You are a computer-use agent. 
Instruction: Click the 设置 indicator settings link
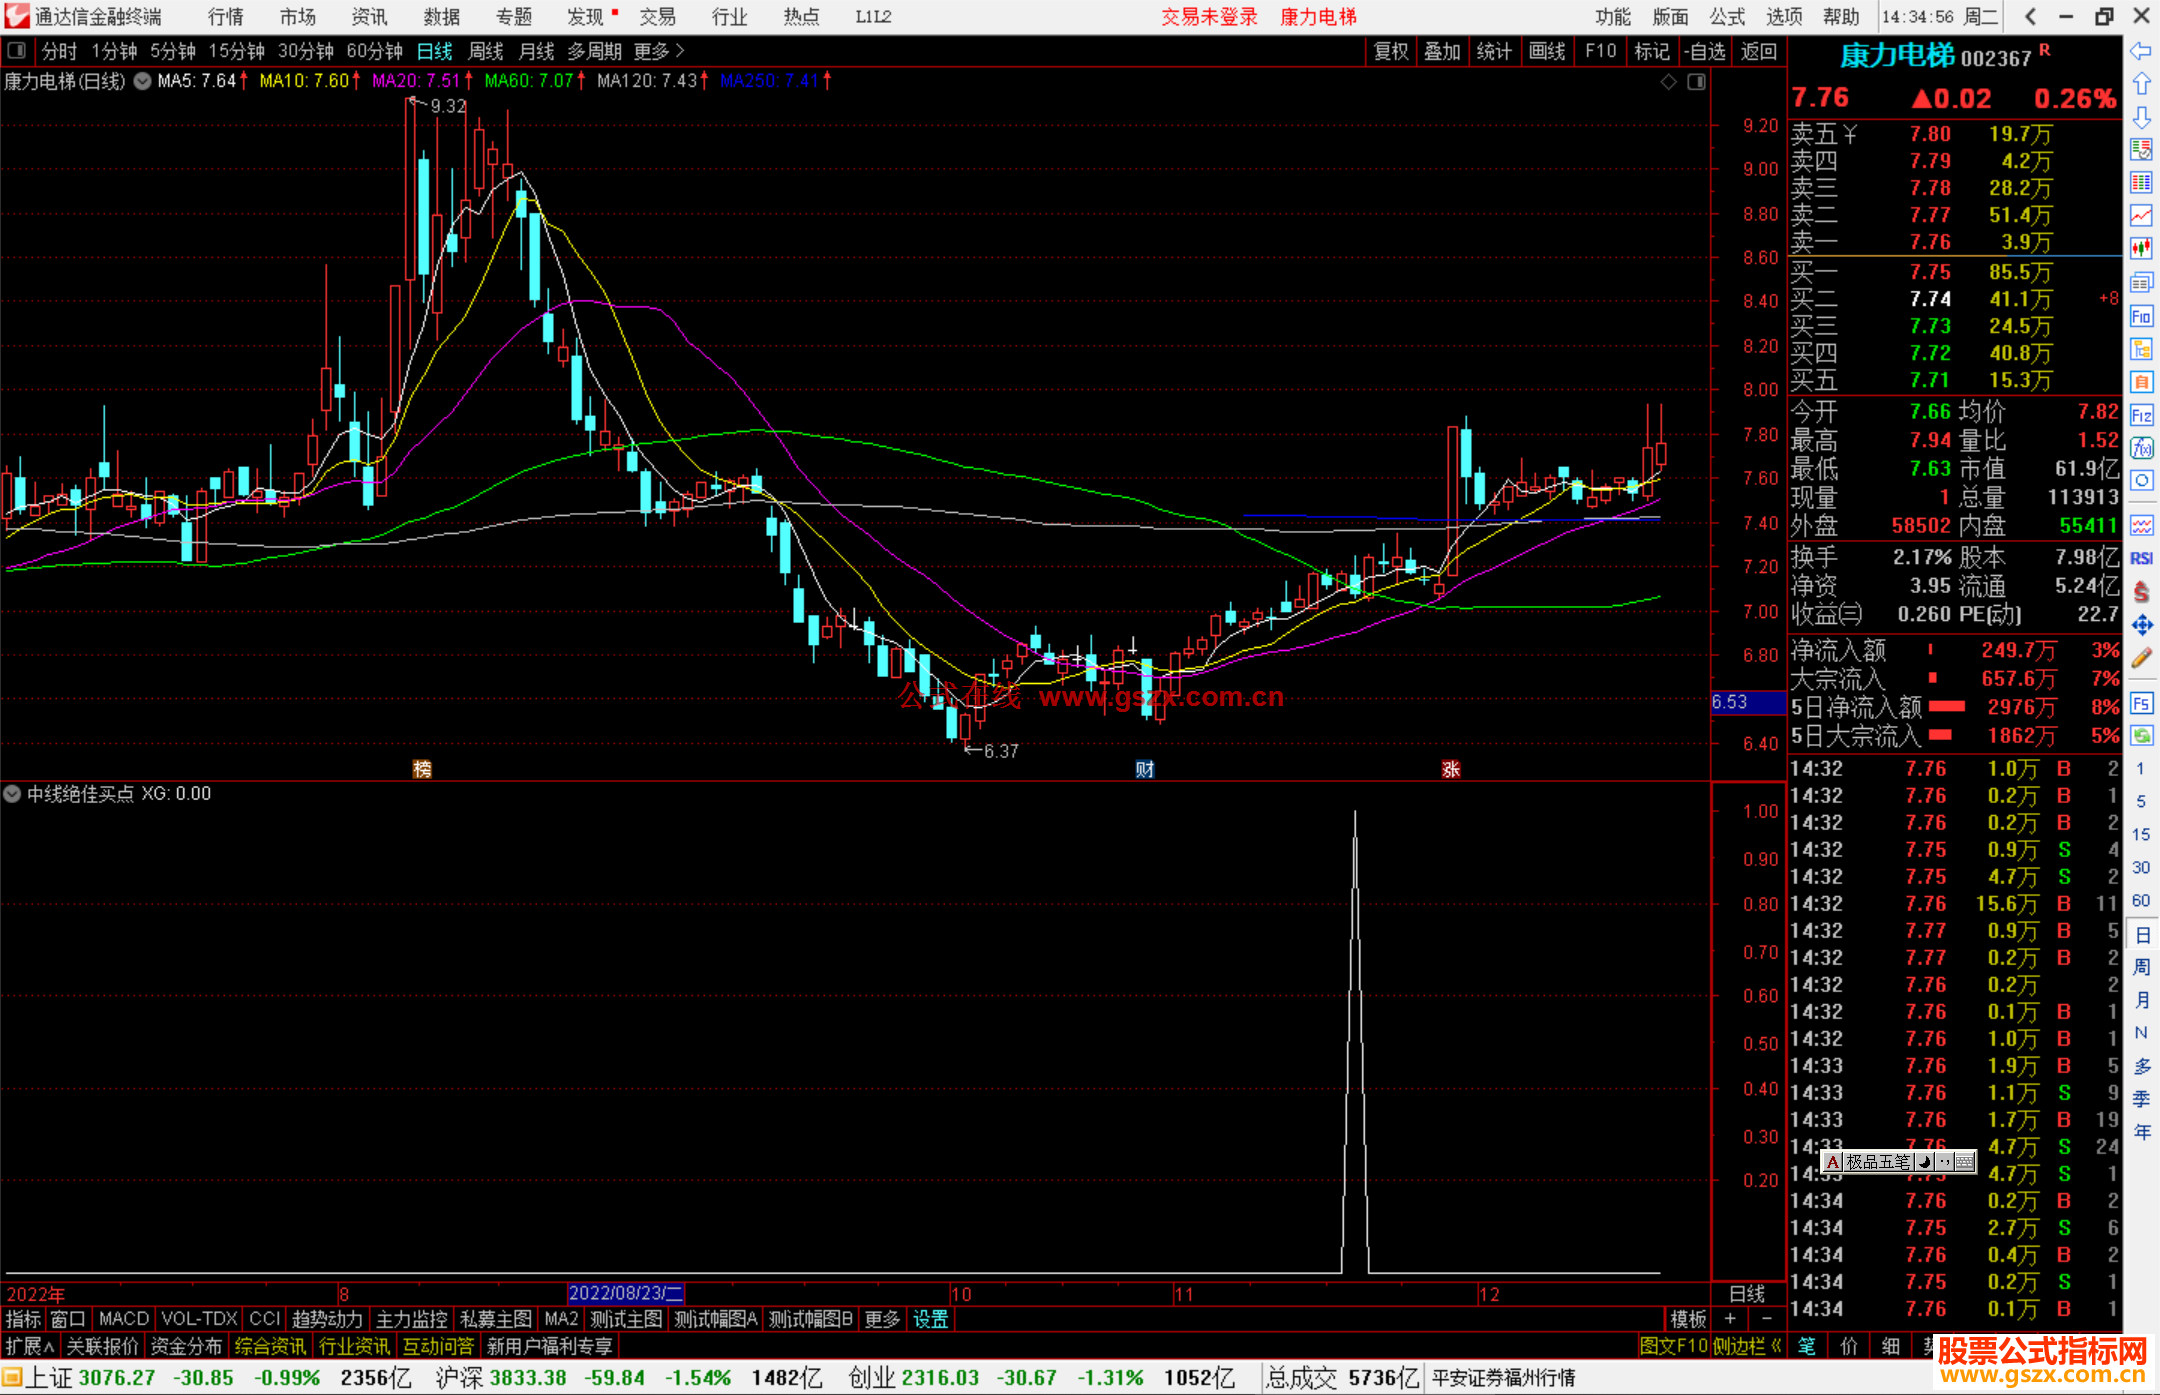[x=930, y=1319]
